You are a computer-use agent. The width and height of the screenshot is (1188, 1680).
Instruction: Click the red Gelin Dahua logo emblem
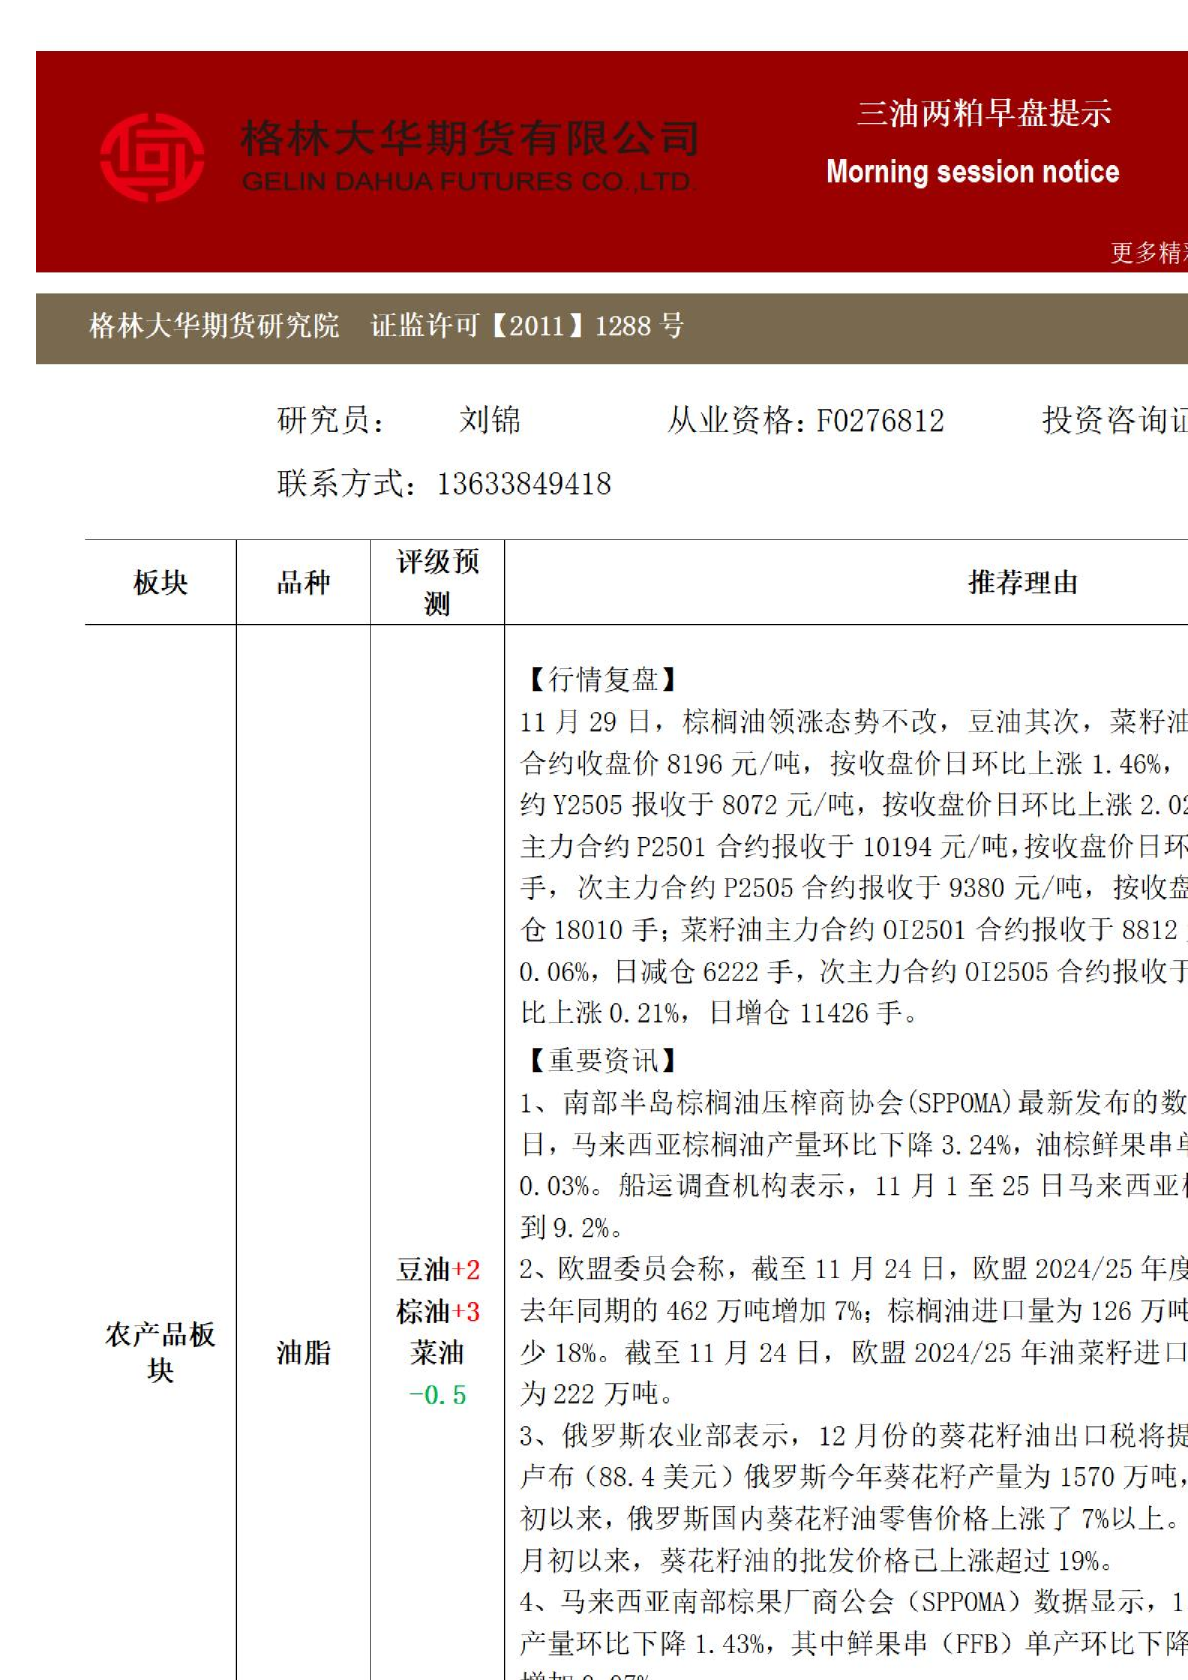(x=152, y=158)
